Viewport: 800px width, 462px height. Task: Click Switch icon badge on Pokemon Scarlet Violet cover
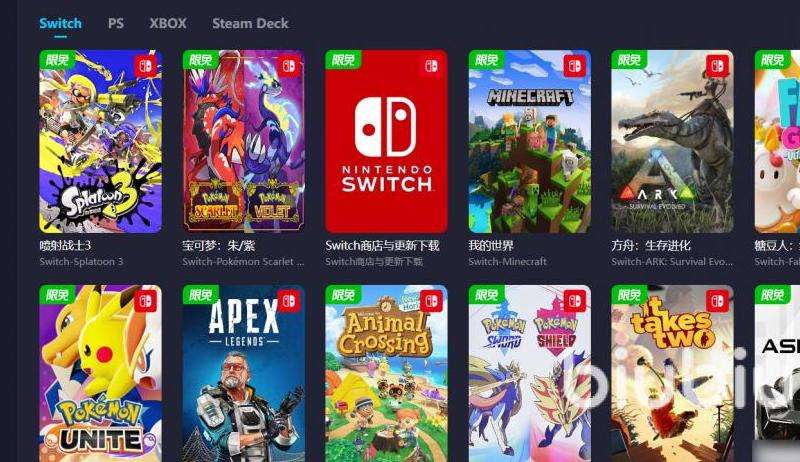289,66
